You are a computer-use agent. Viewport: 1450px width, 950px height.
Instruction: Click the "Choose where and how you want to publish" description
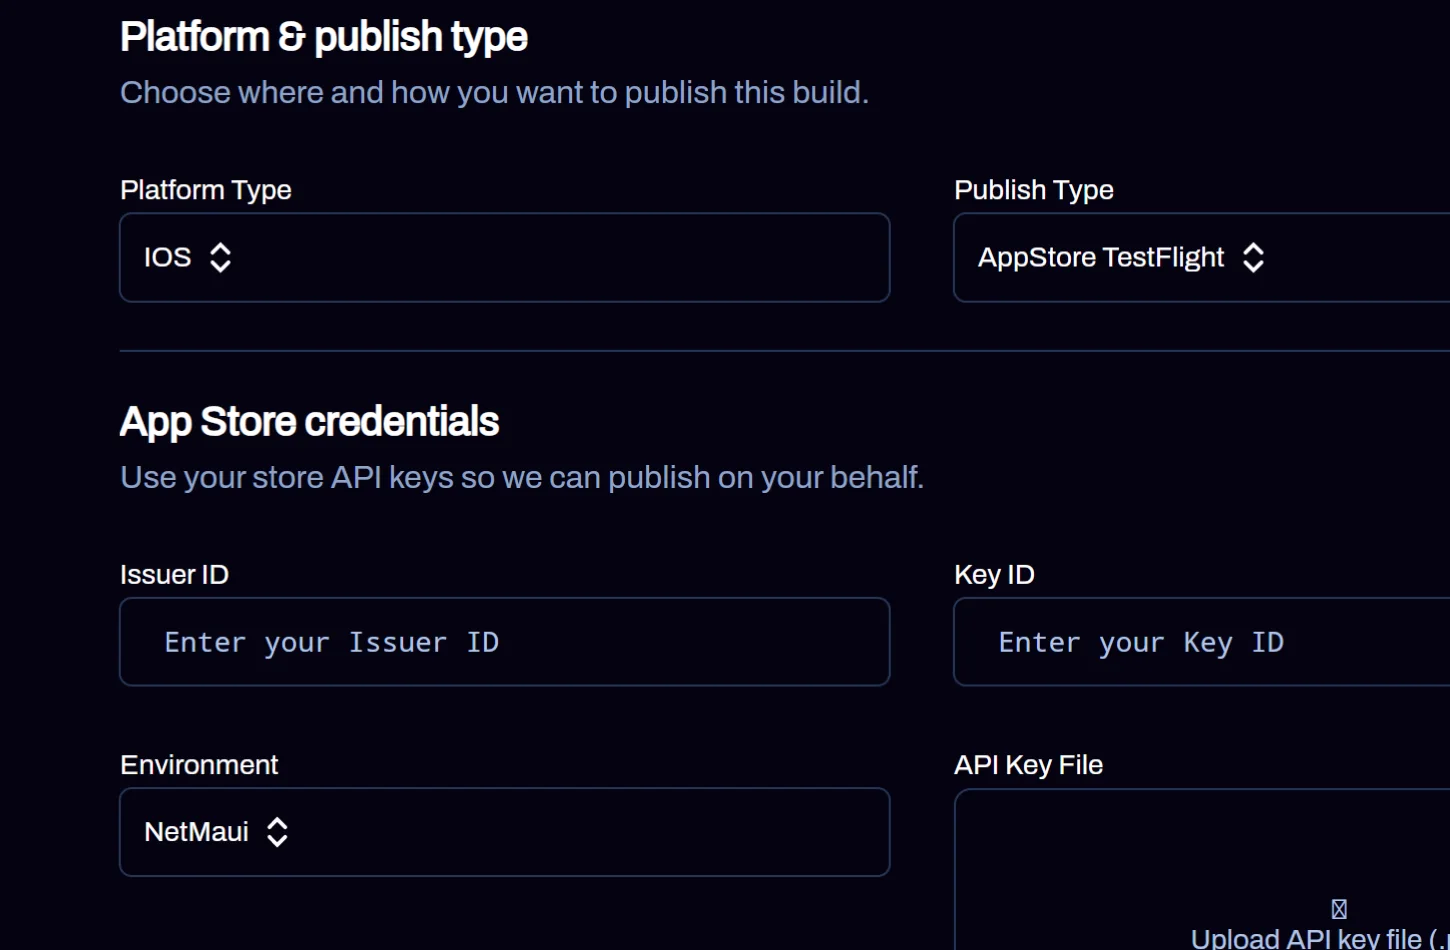pos(494,92)
